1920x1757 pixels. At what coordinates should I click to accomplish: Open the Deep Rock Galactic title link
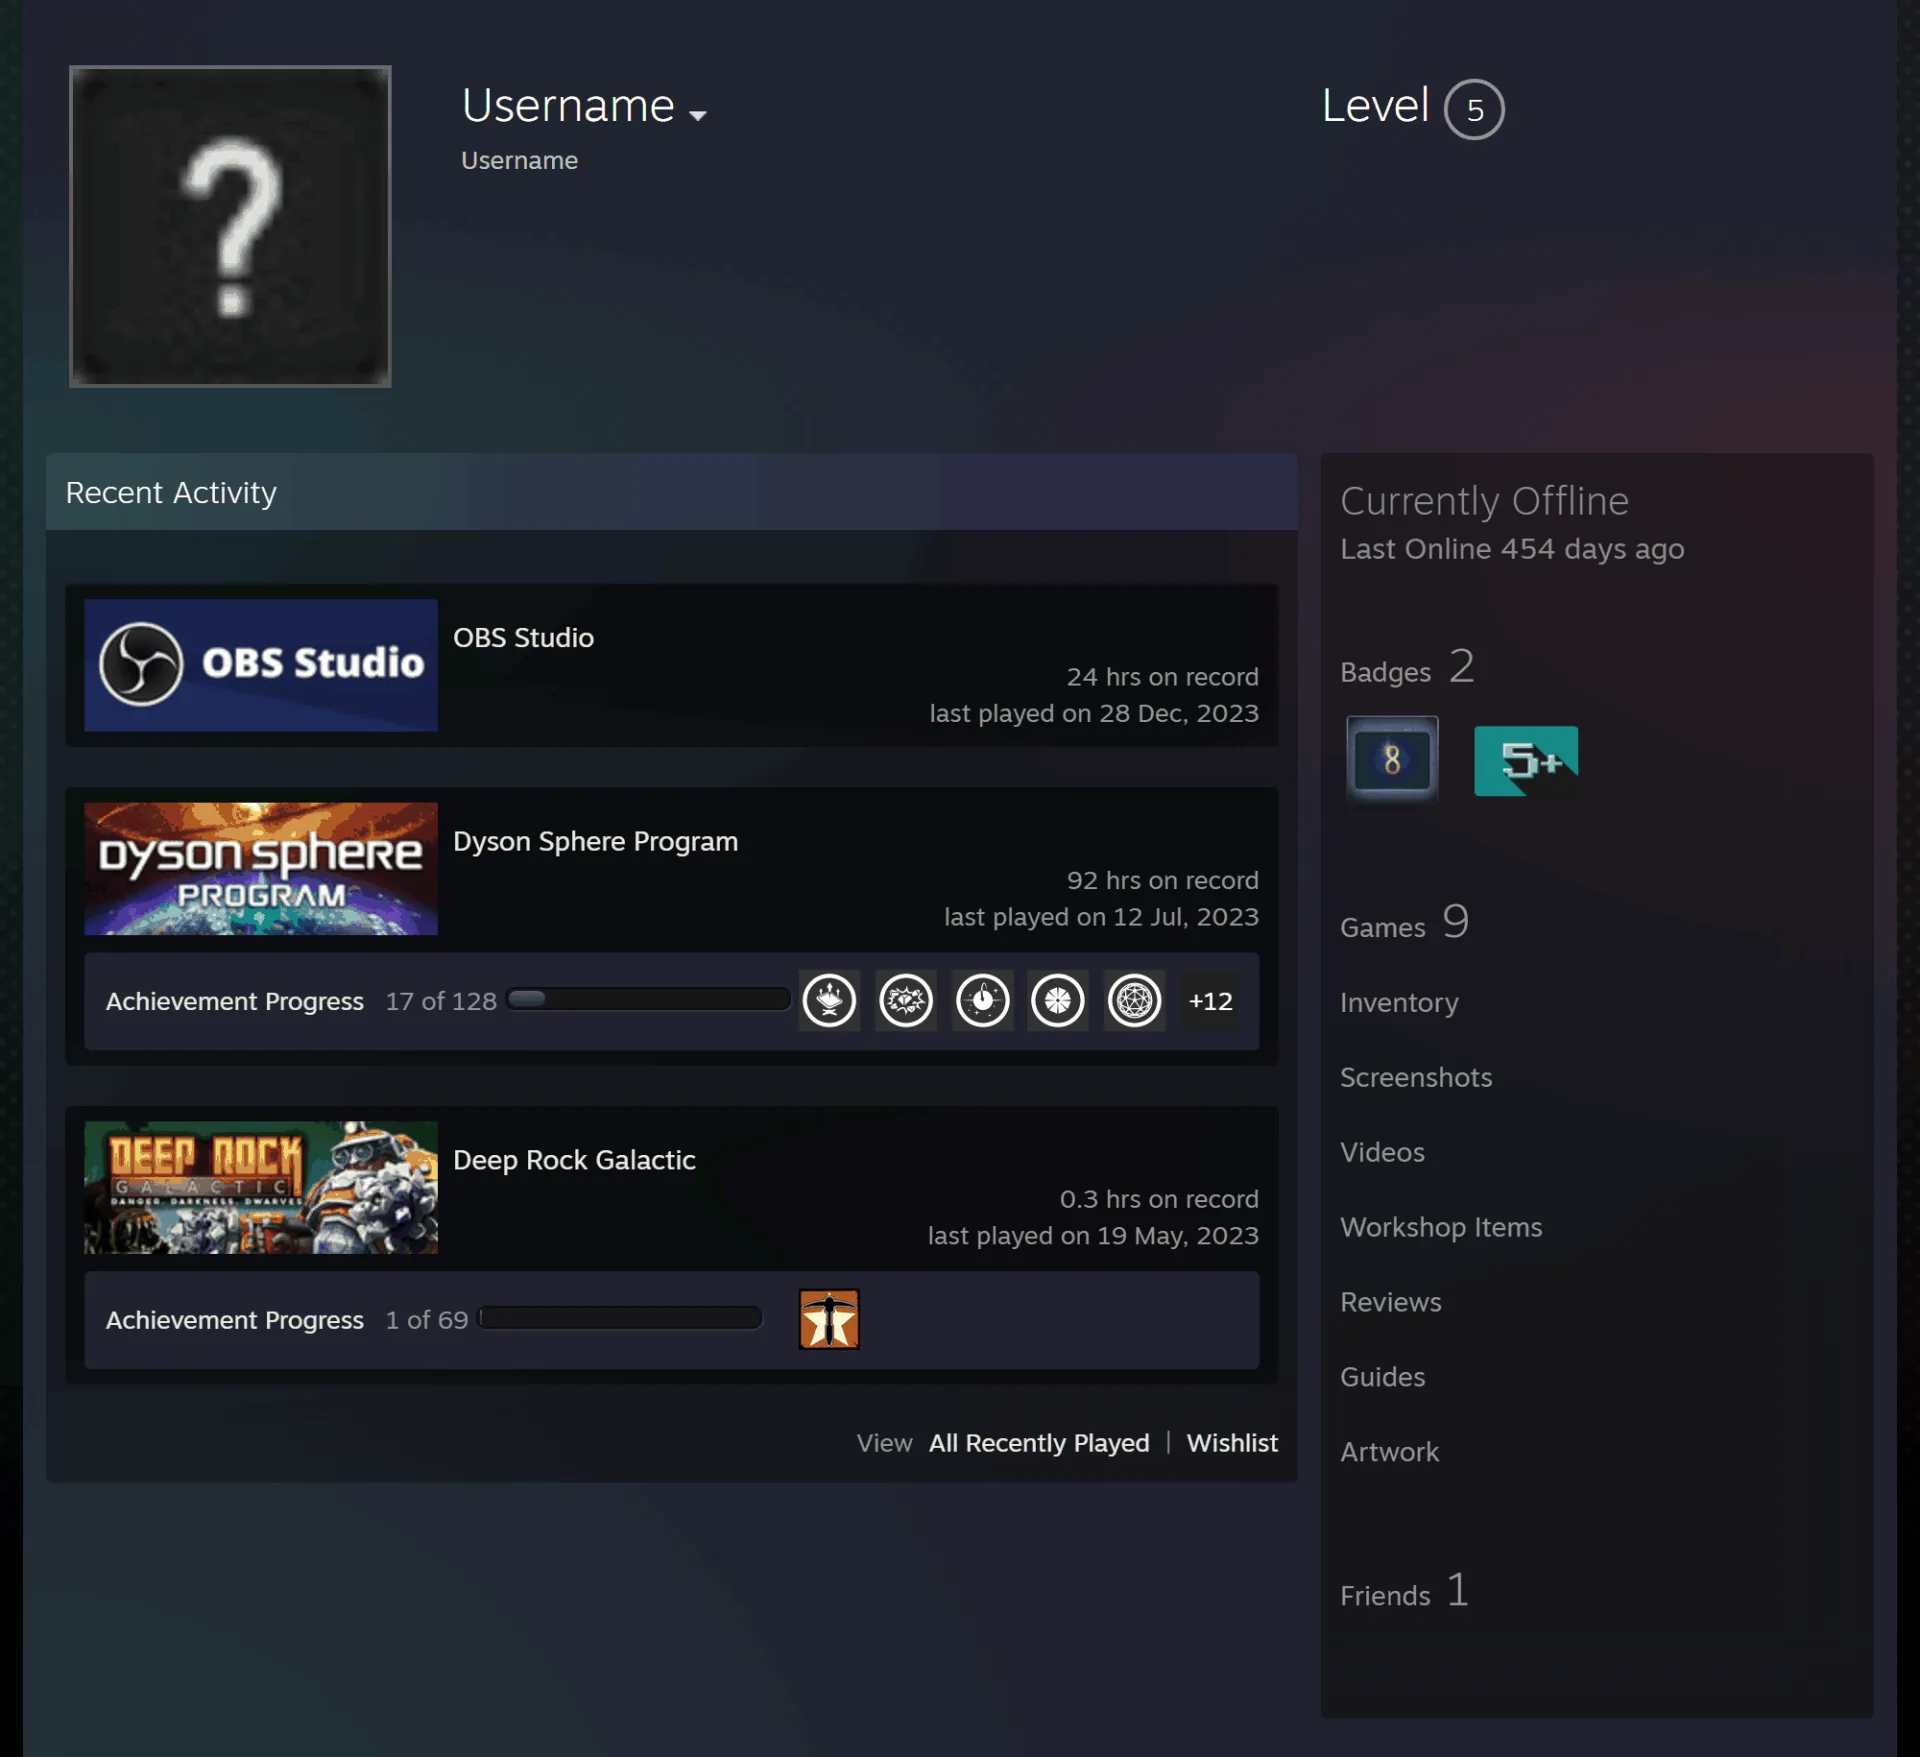[574, 1160]
